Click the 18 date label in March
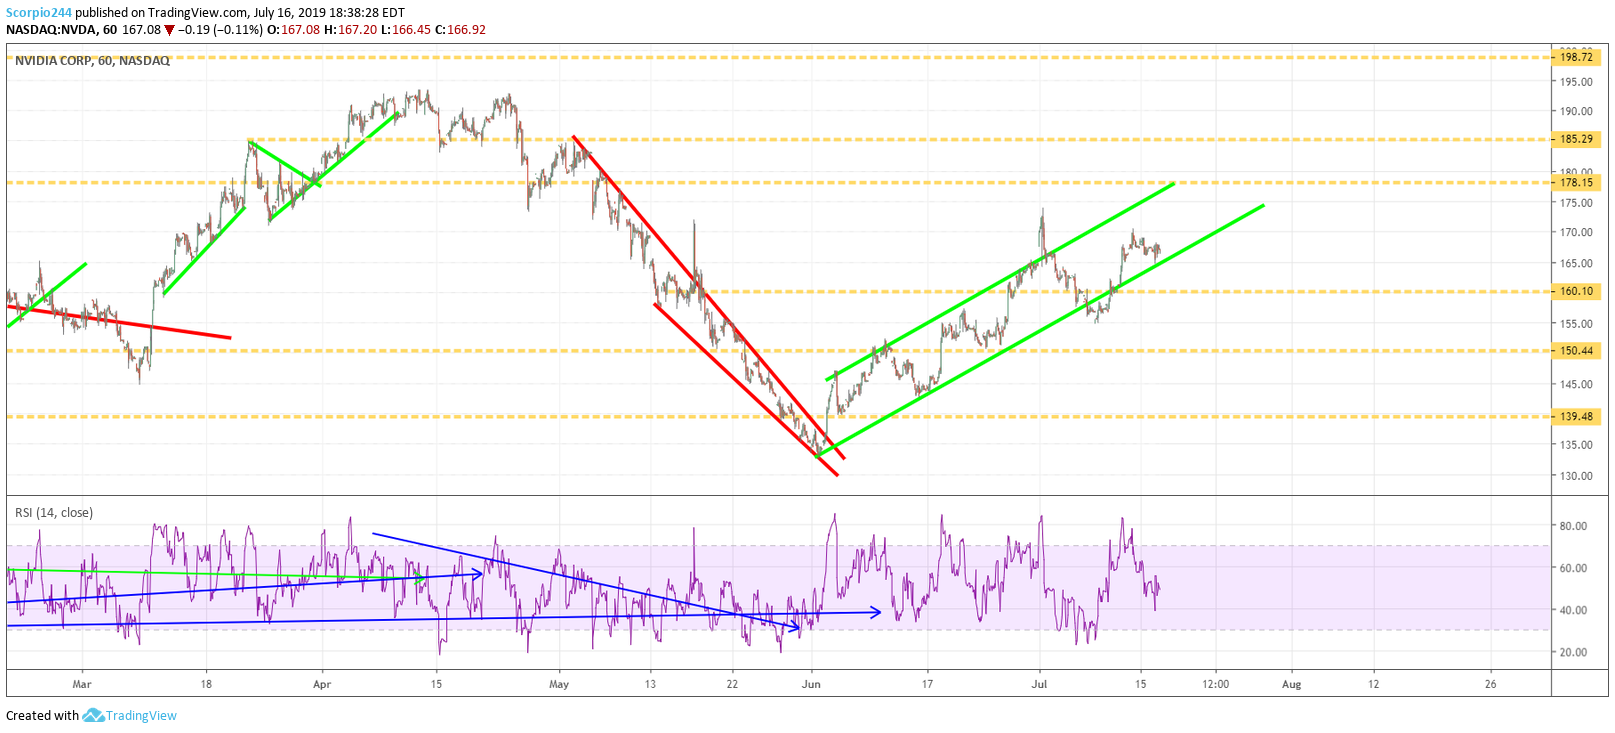 pyautogui.click(x=206, y=684)
